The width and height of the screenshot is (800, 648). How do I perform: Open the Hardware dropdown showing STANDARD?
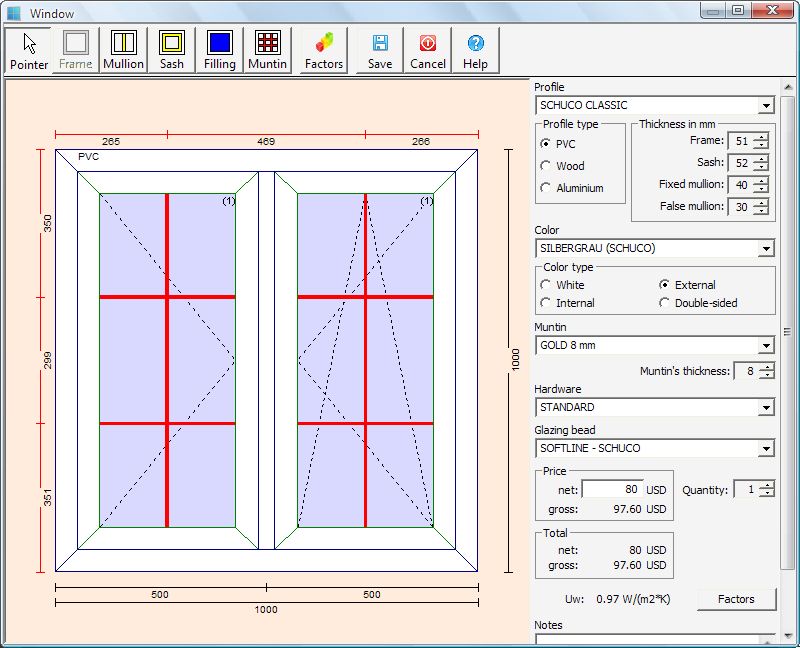(x=766, y=407)
